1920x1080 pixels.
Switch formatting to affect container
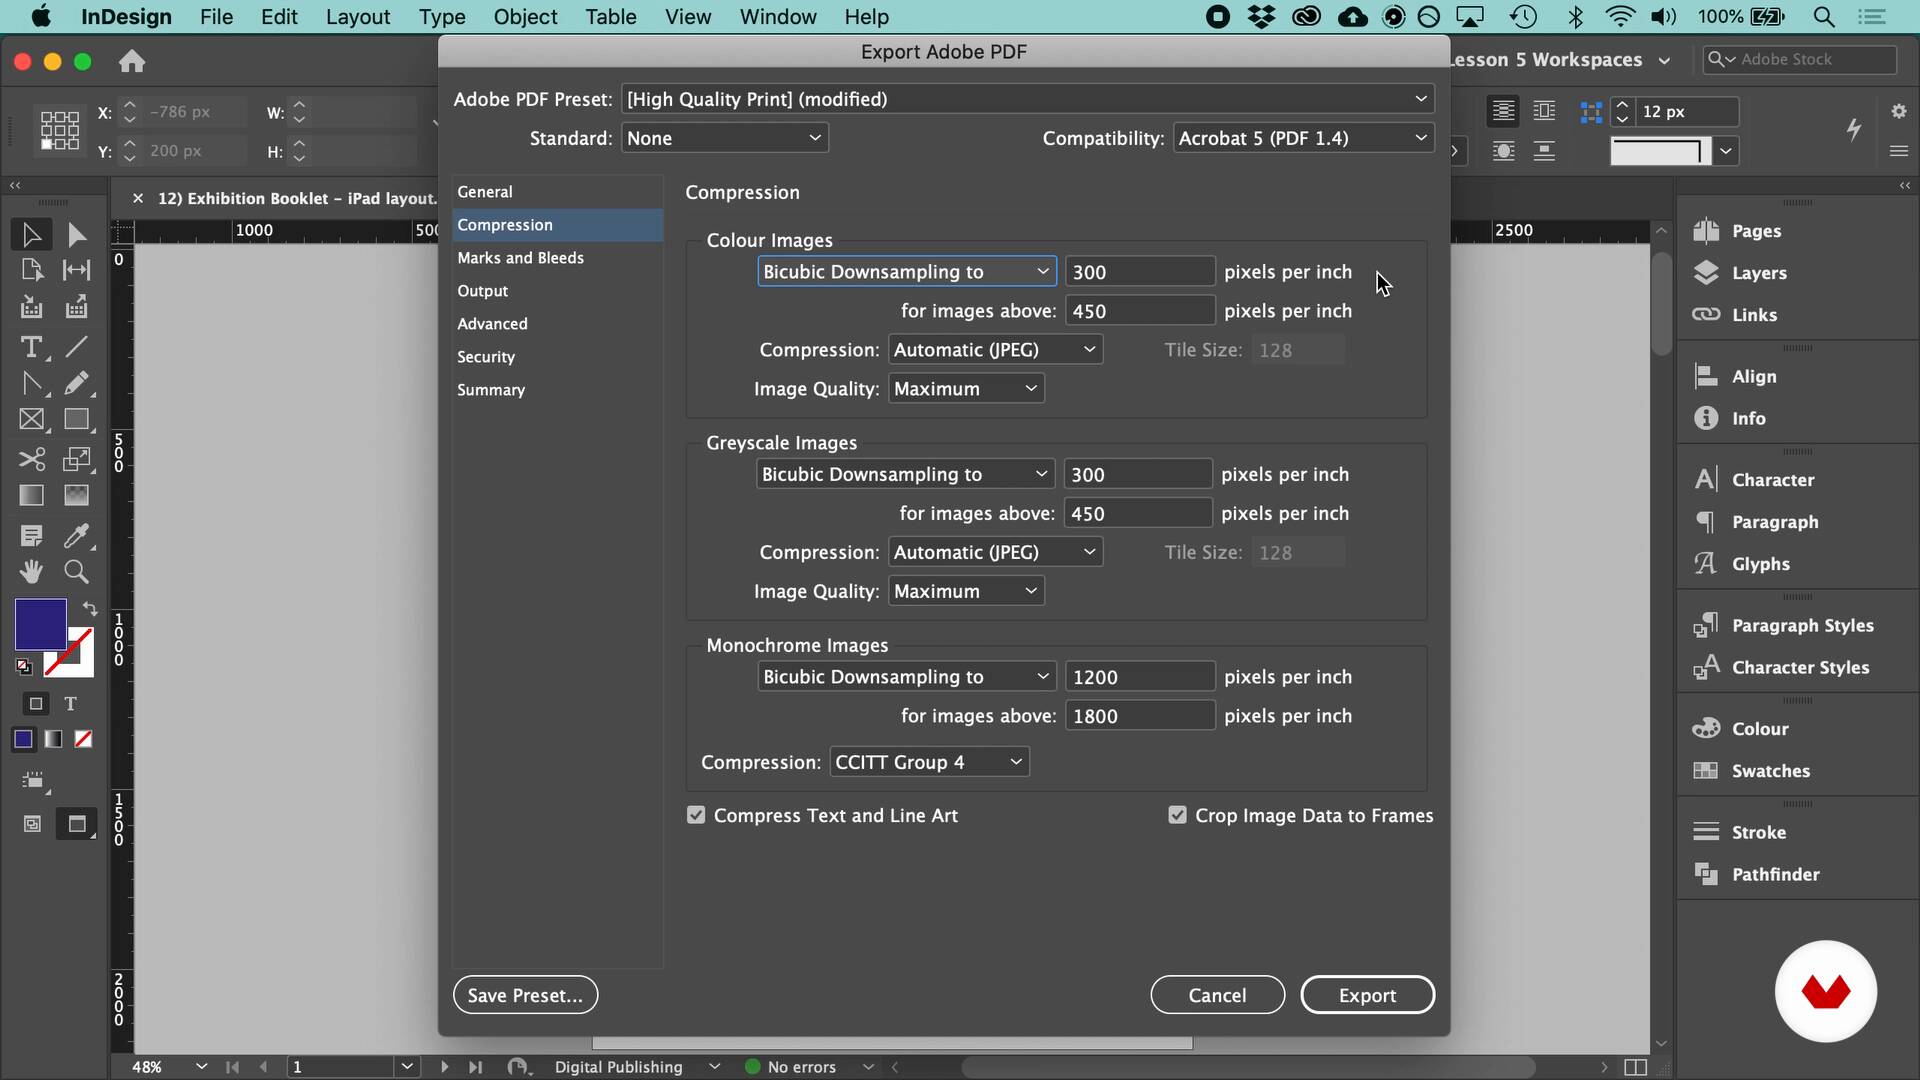(36, 704)
